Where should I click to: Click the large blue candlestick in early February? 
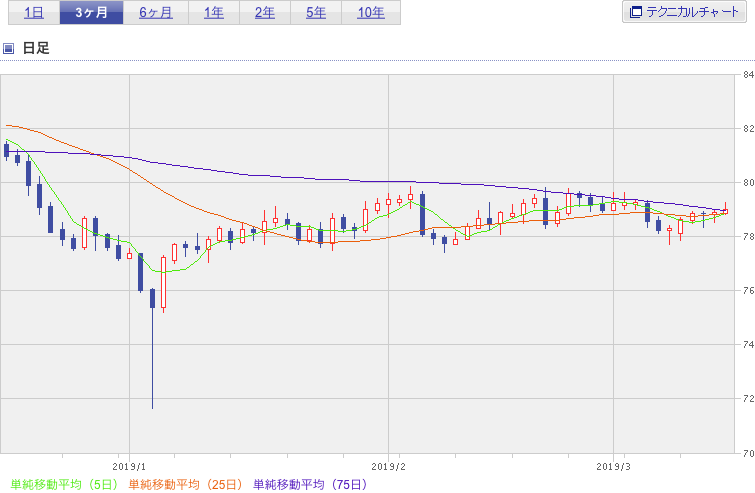coord(422,214)
